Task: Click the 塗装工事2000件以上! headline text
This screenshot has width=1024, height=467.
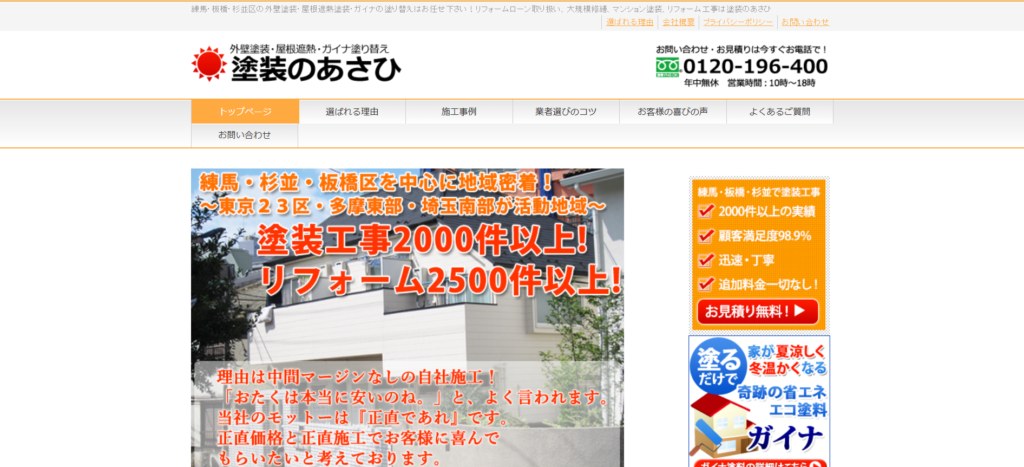Action: coord(423,242)
